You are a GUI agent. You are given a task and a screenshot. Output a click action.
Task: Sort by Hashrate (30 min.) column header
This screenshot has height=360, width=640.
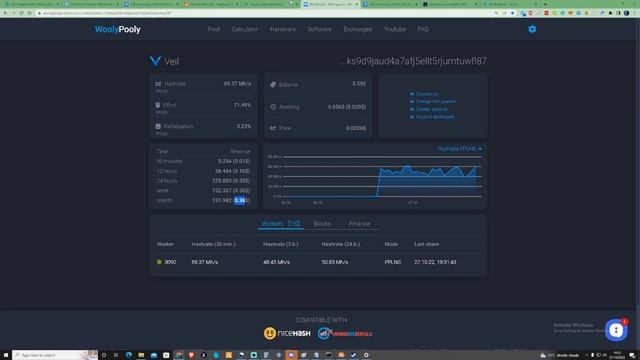tap(213, 244)
